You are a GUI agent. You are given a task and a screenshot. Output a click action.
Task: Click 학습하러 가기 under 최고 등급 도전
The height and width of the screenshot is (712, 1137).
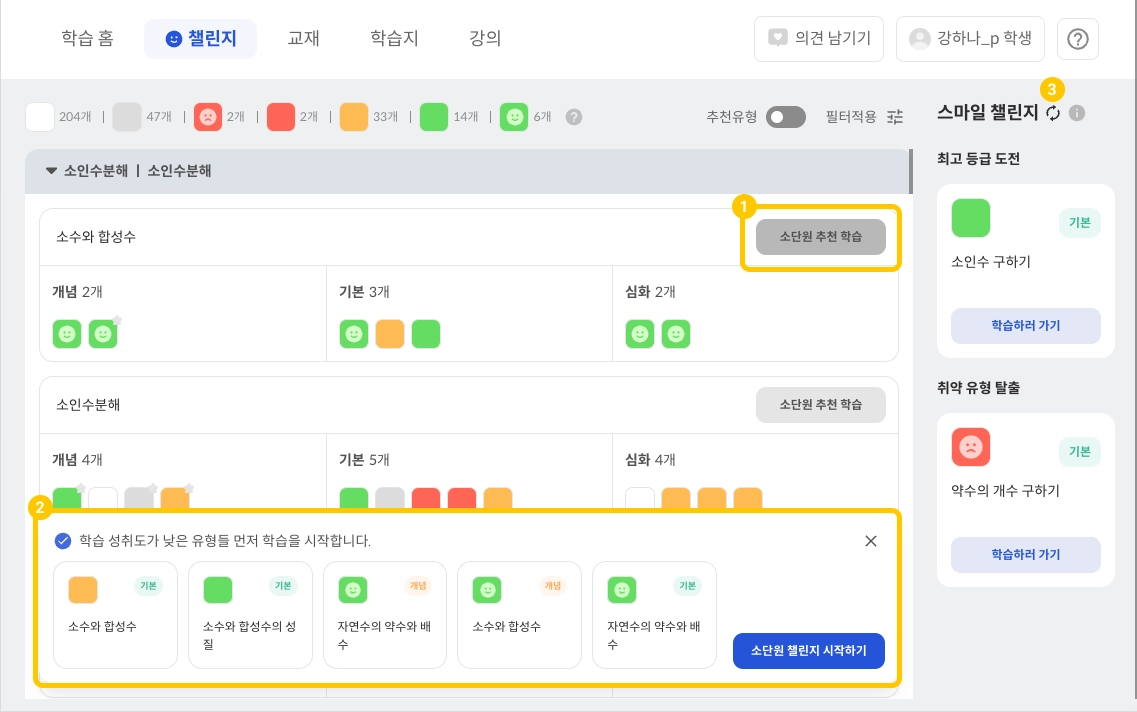pyautogui.click(x=1025, y=326)
